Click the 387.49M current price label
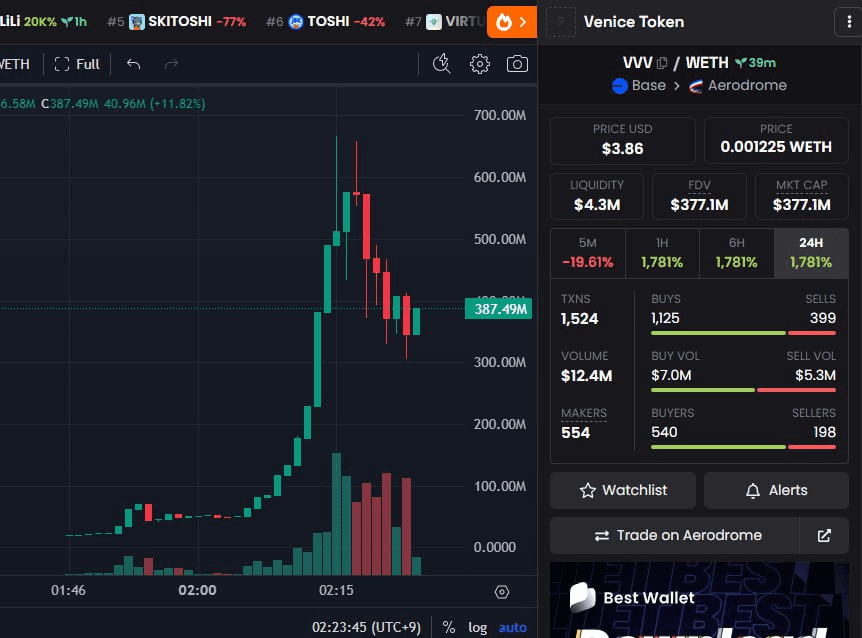Screen dimensions: 862x638 pyautogui.click(x=499, y=309)
